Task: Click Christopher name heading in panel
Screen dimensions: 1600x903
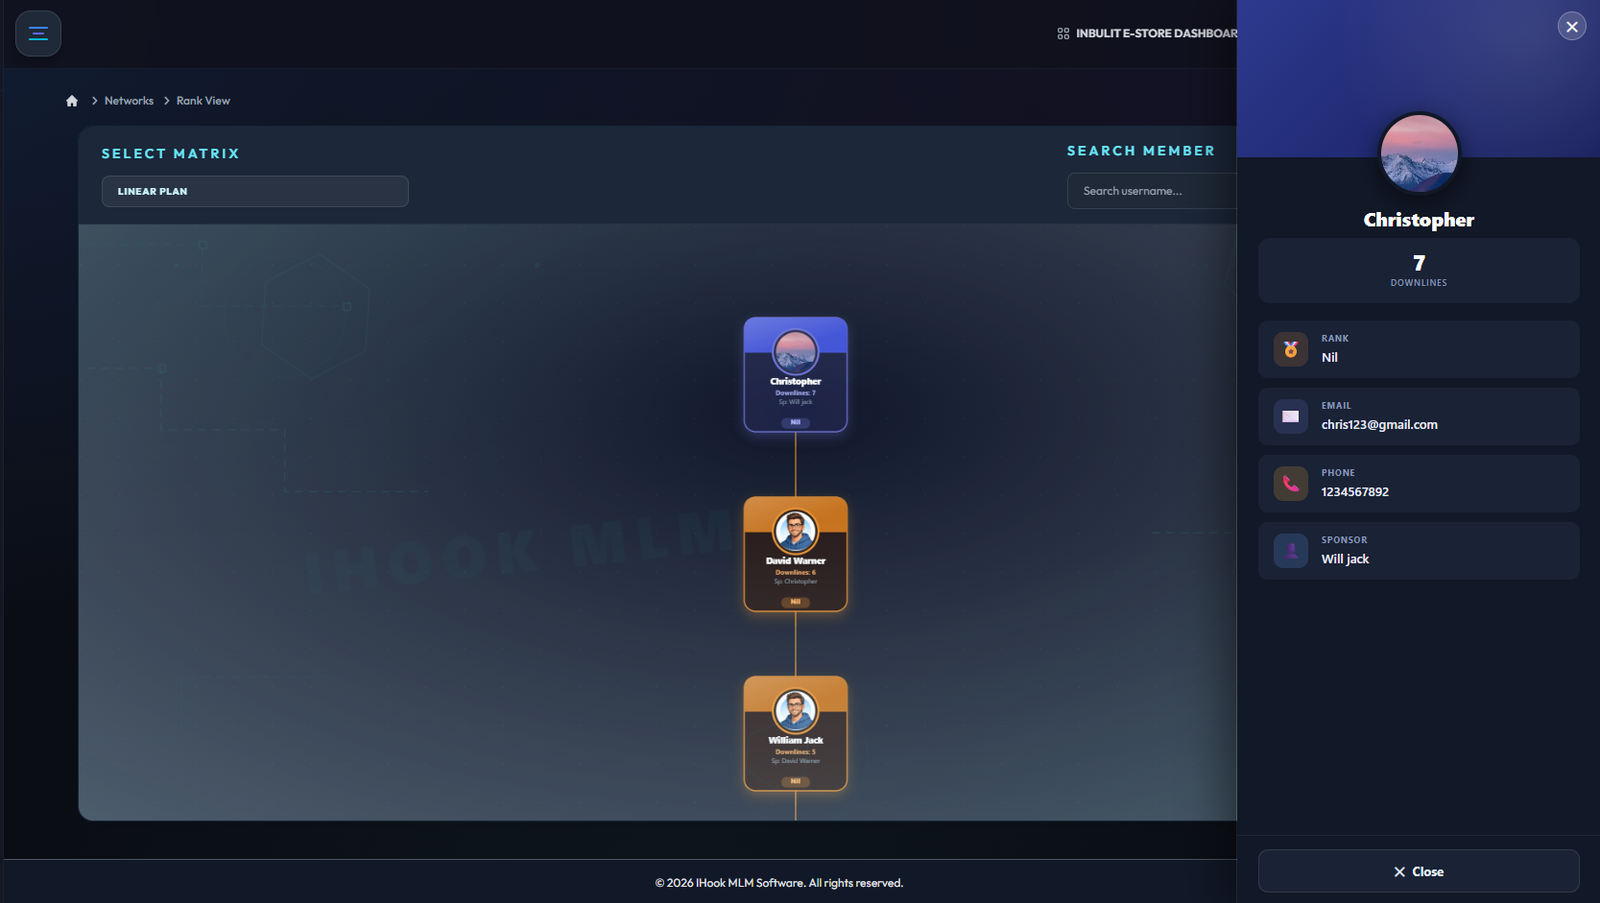Action: [x=1419, y=220]
